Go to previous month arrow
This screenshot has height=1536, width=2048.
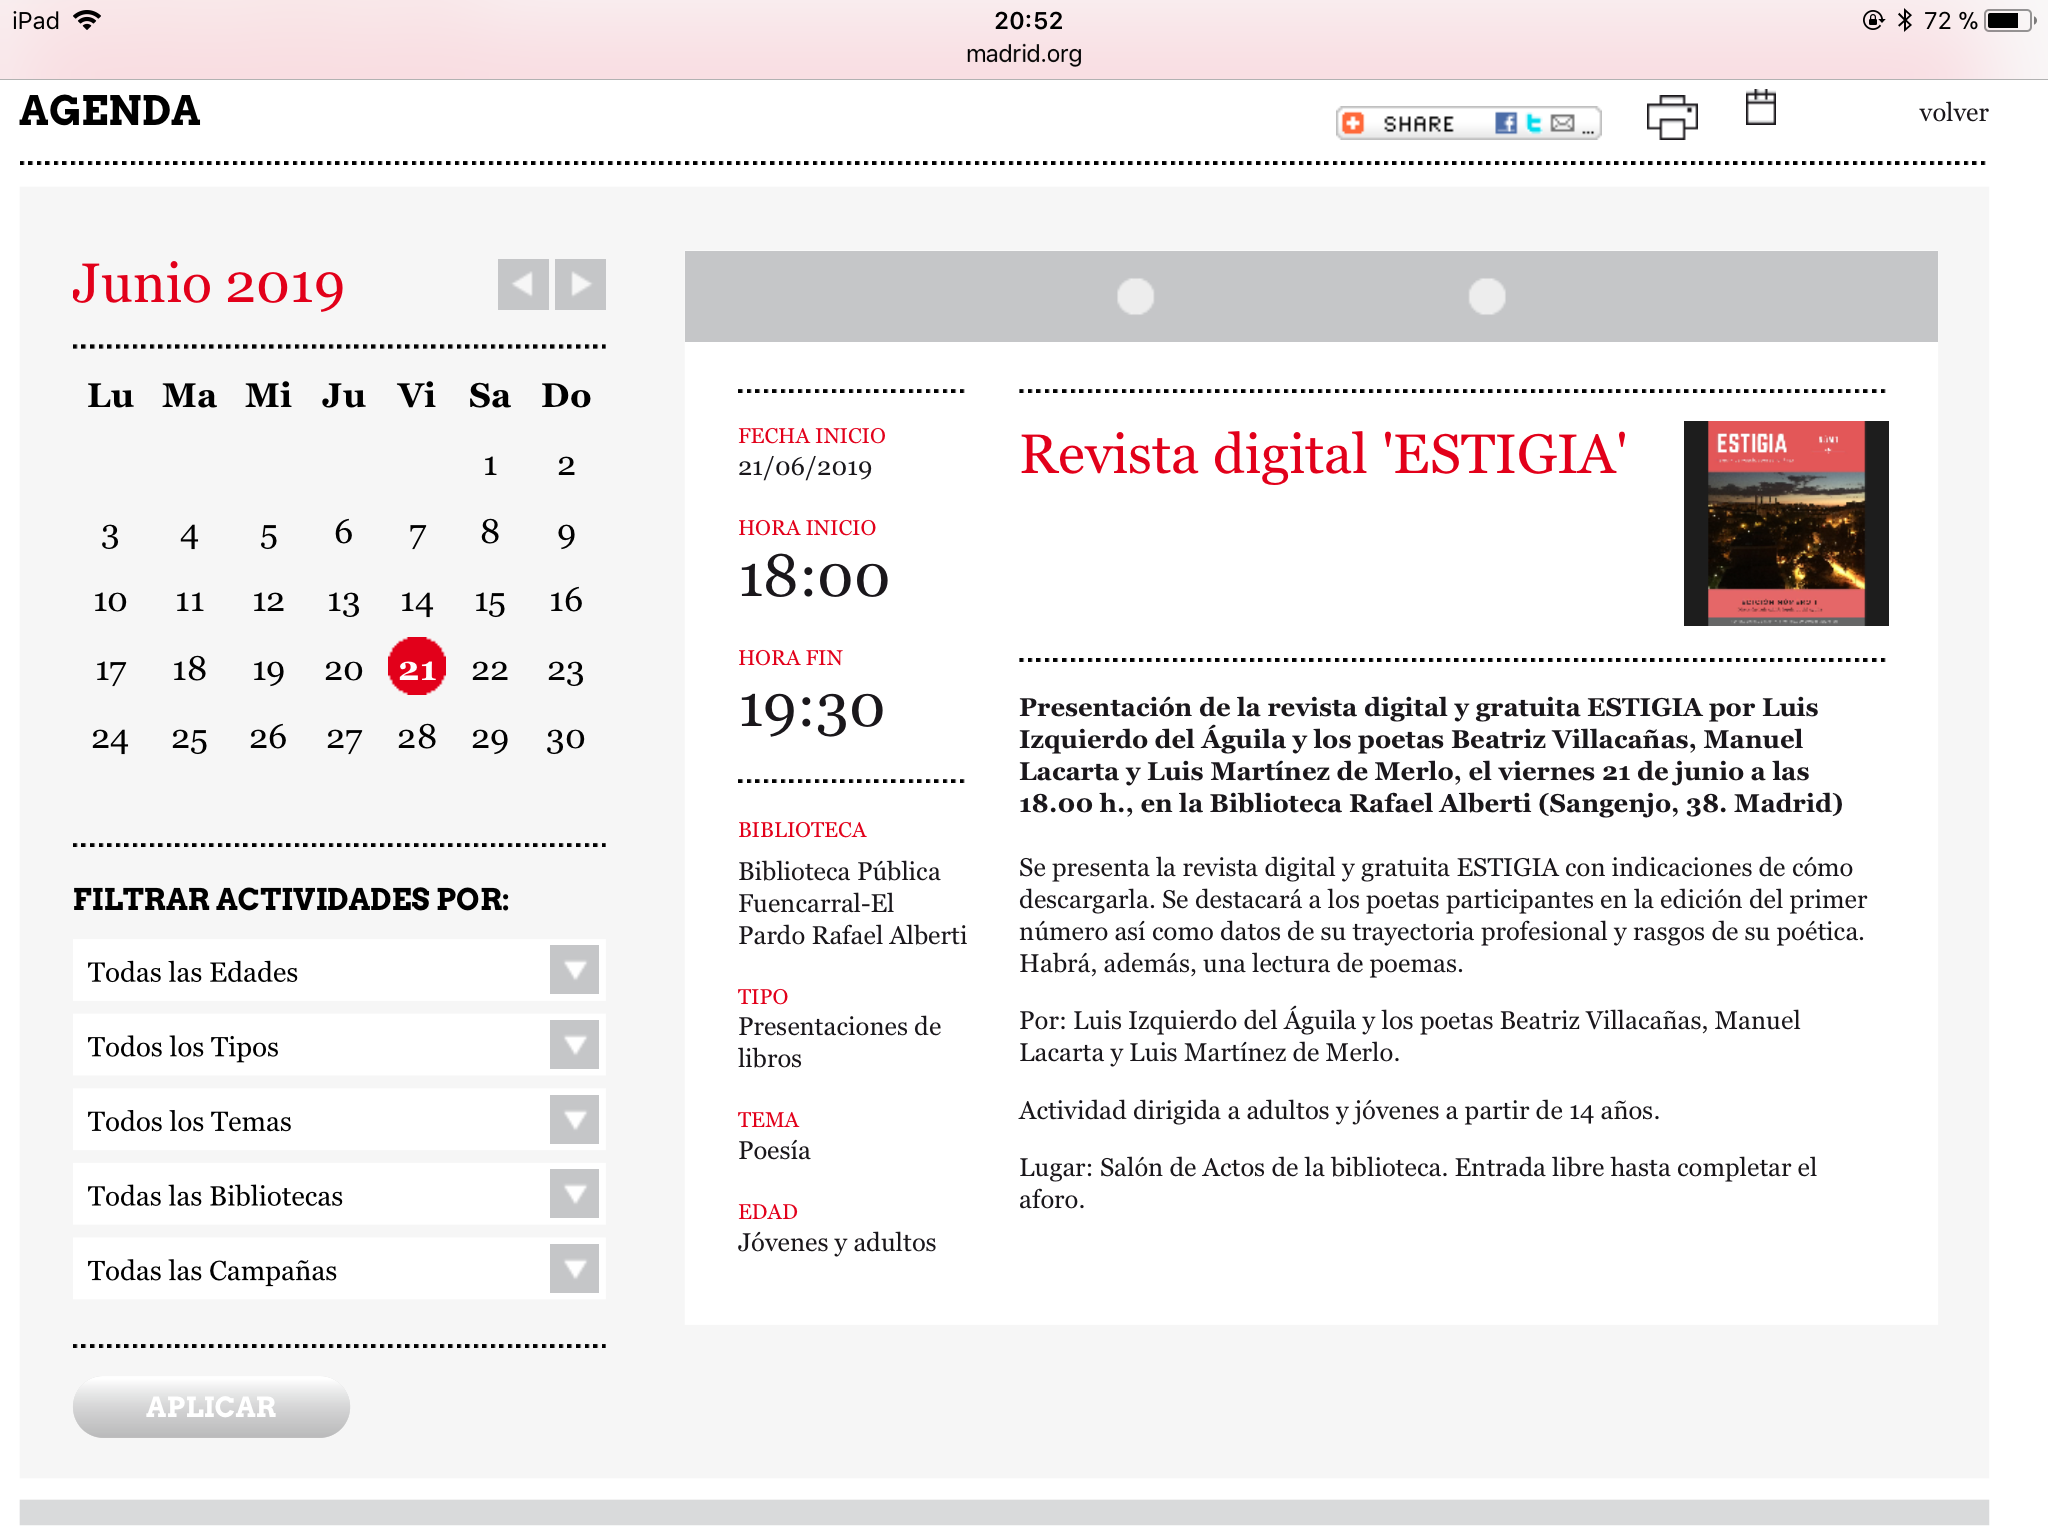click(523, 285)
